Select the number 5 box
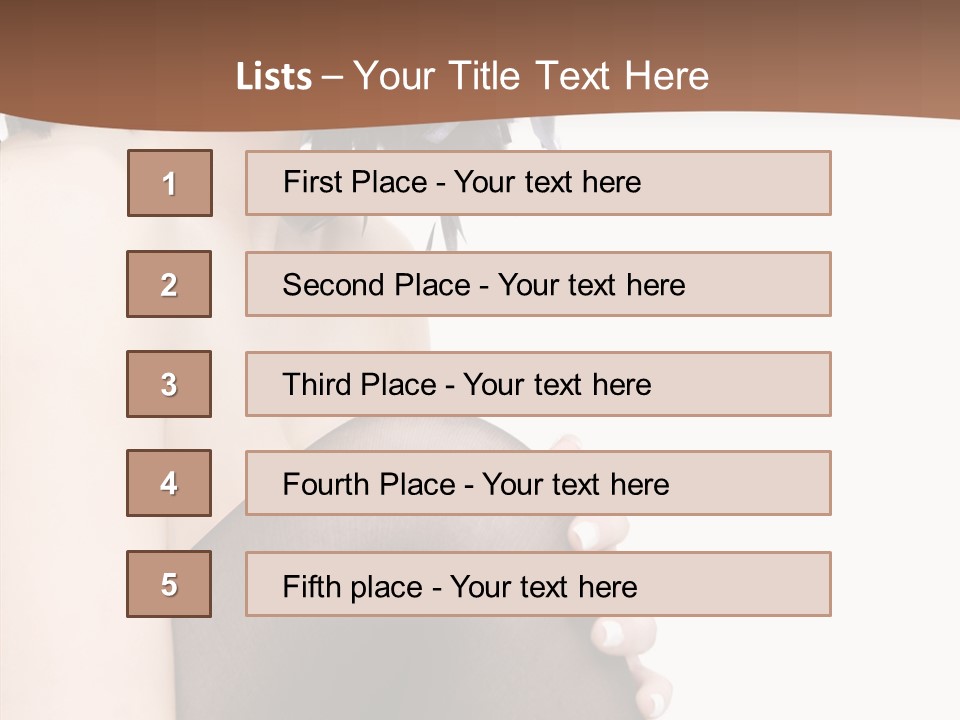Image resolution: width=960 pixels, height=720 pixels. click(169, 584)
